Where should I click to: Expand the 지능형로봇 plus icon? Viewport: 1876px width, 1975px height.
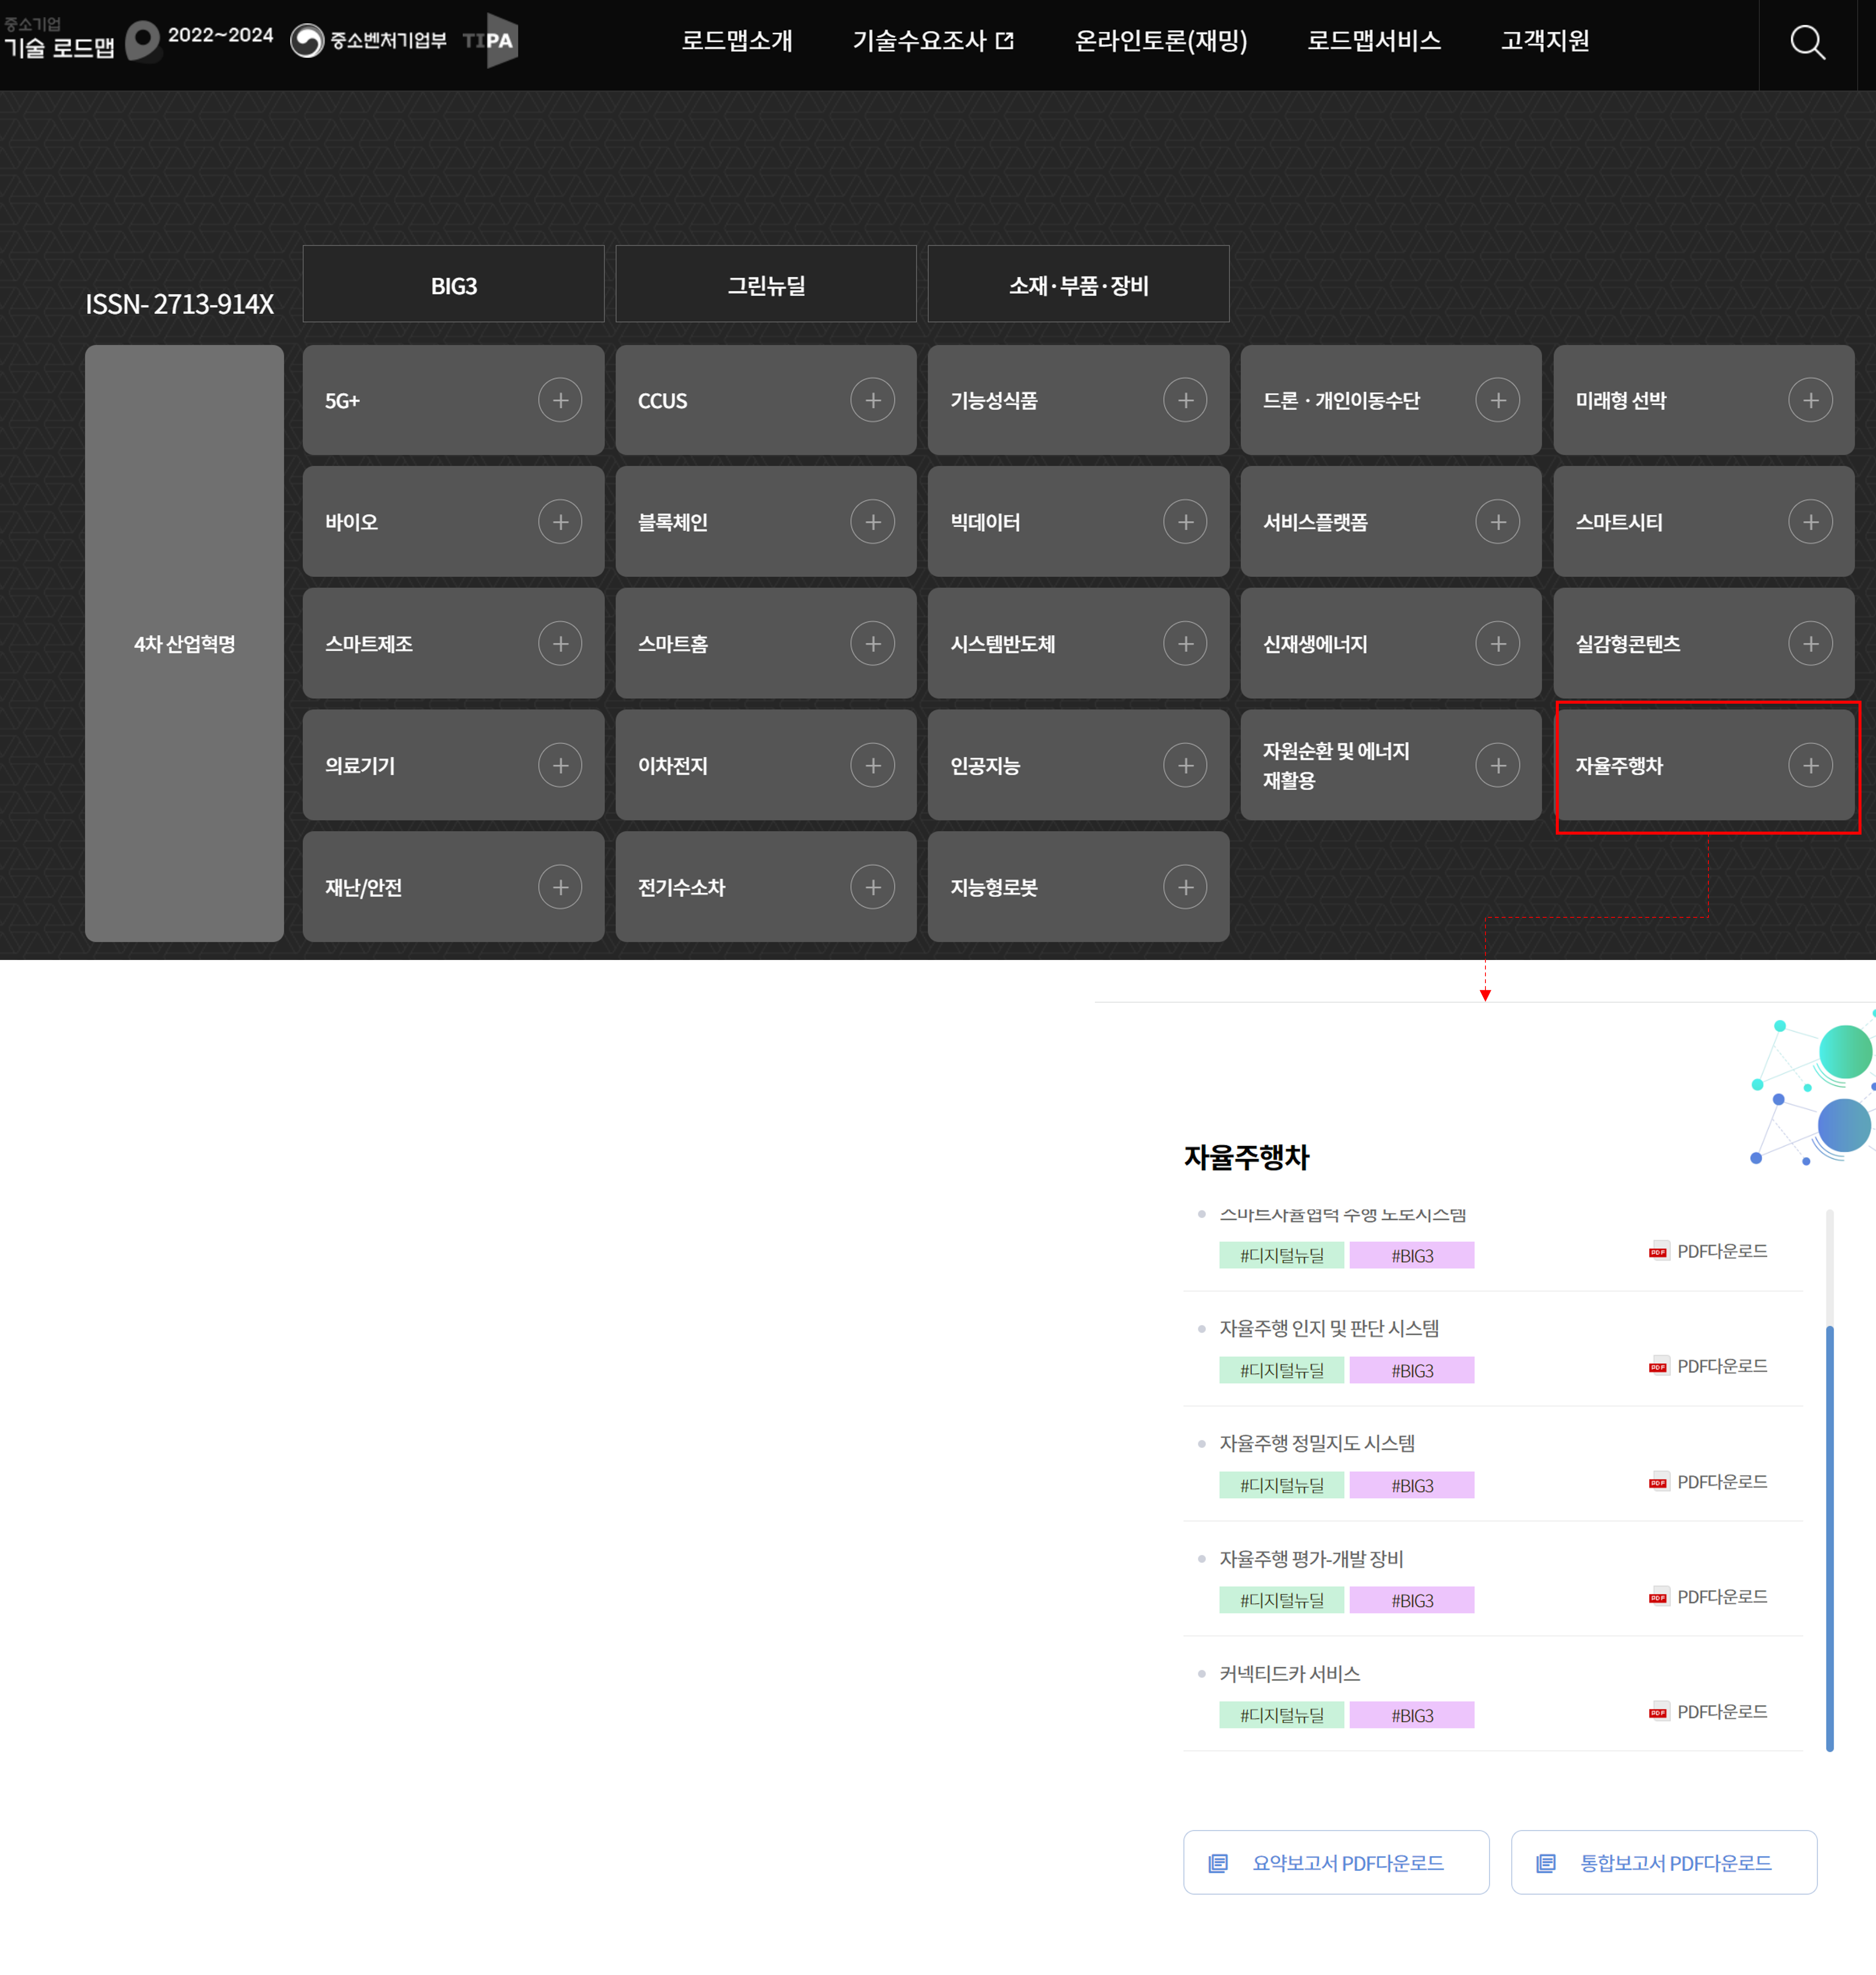coord(1185,887)
